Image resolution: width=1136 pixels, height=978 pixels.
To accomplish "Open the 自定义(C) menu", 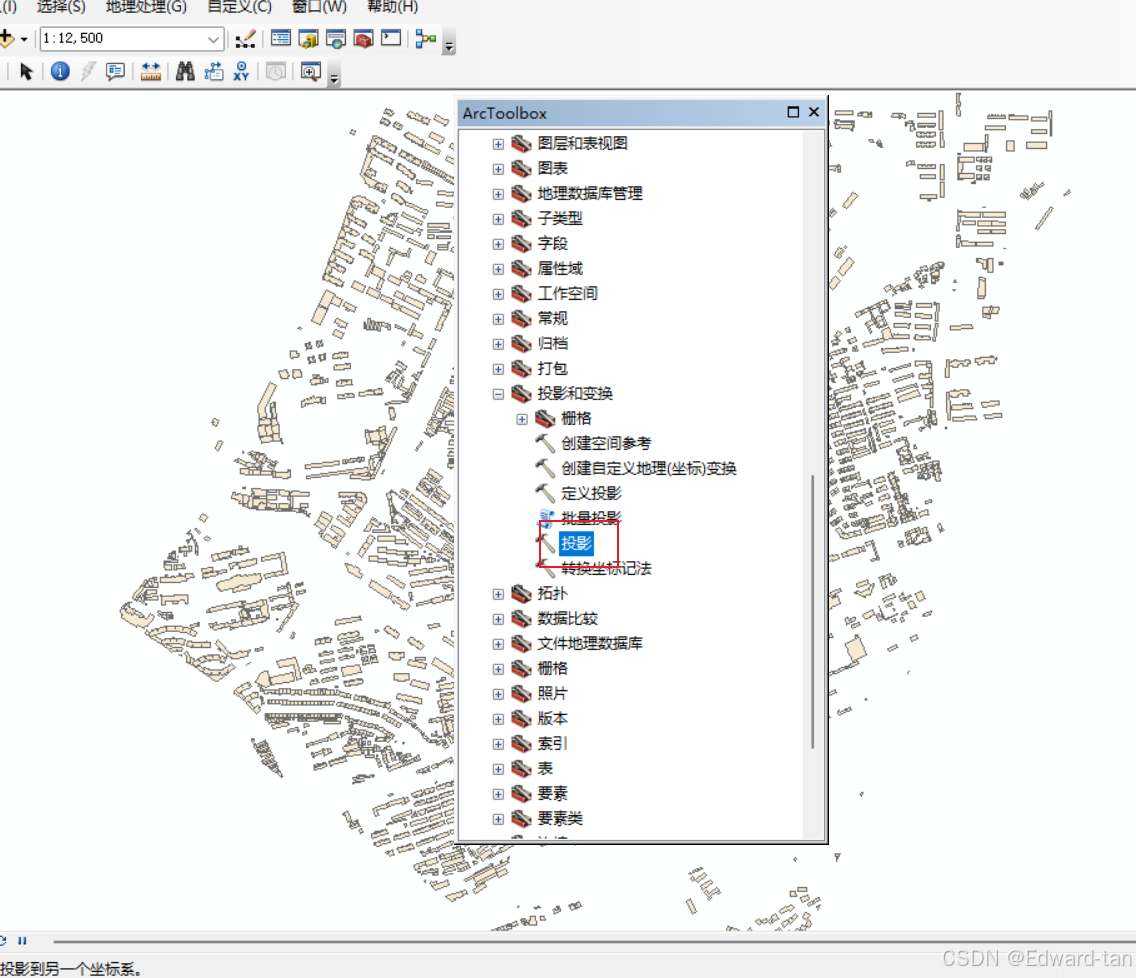I will [x=239, y=7].
